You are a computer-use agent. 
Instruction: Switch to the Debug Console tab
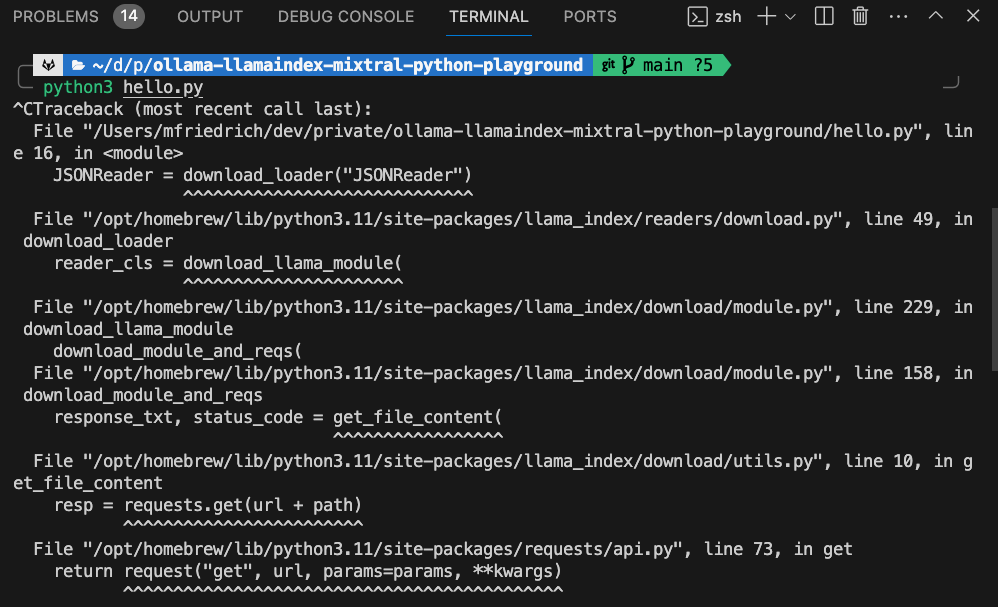[x=346, y=17]
